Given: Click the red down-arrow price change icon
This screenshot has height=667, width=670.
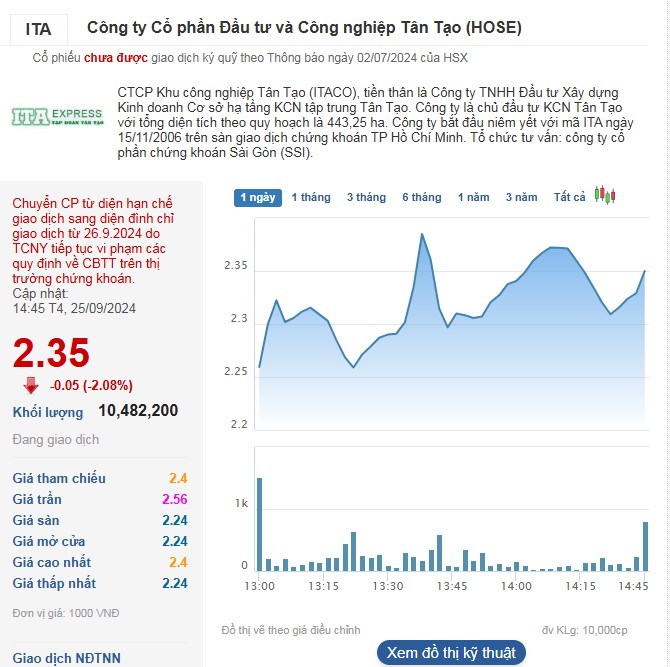Looking at the screenshot, I should pos(31,385).
